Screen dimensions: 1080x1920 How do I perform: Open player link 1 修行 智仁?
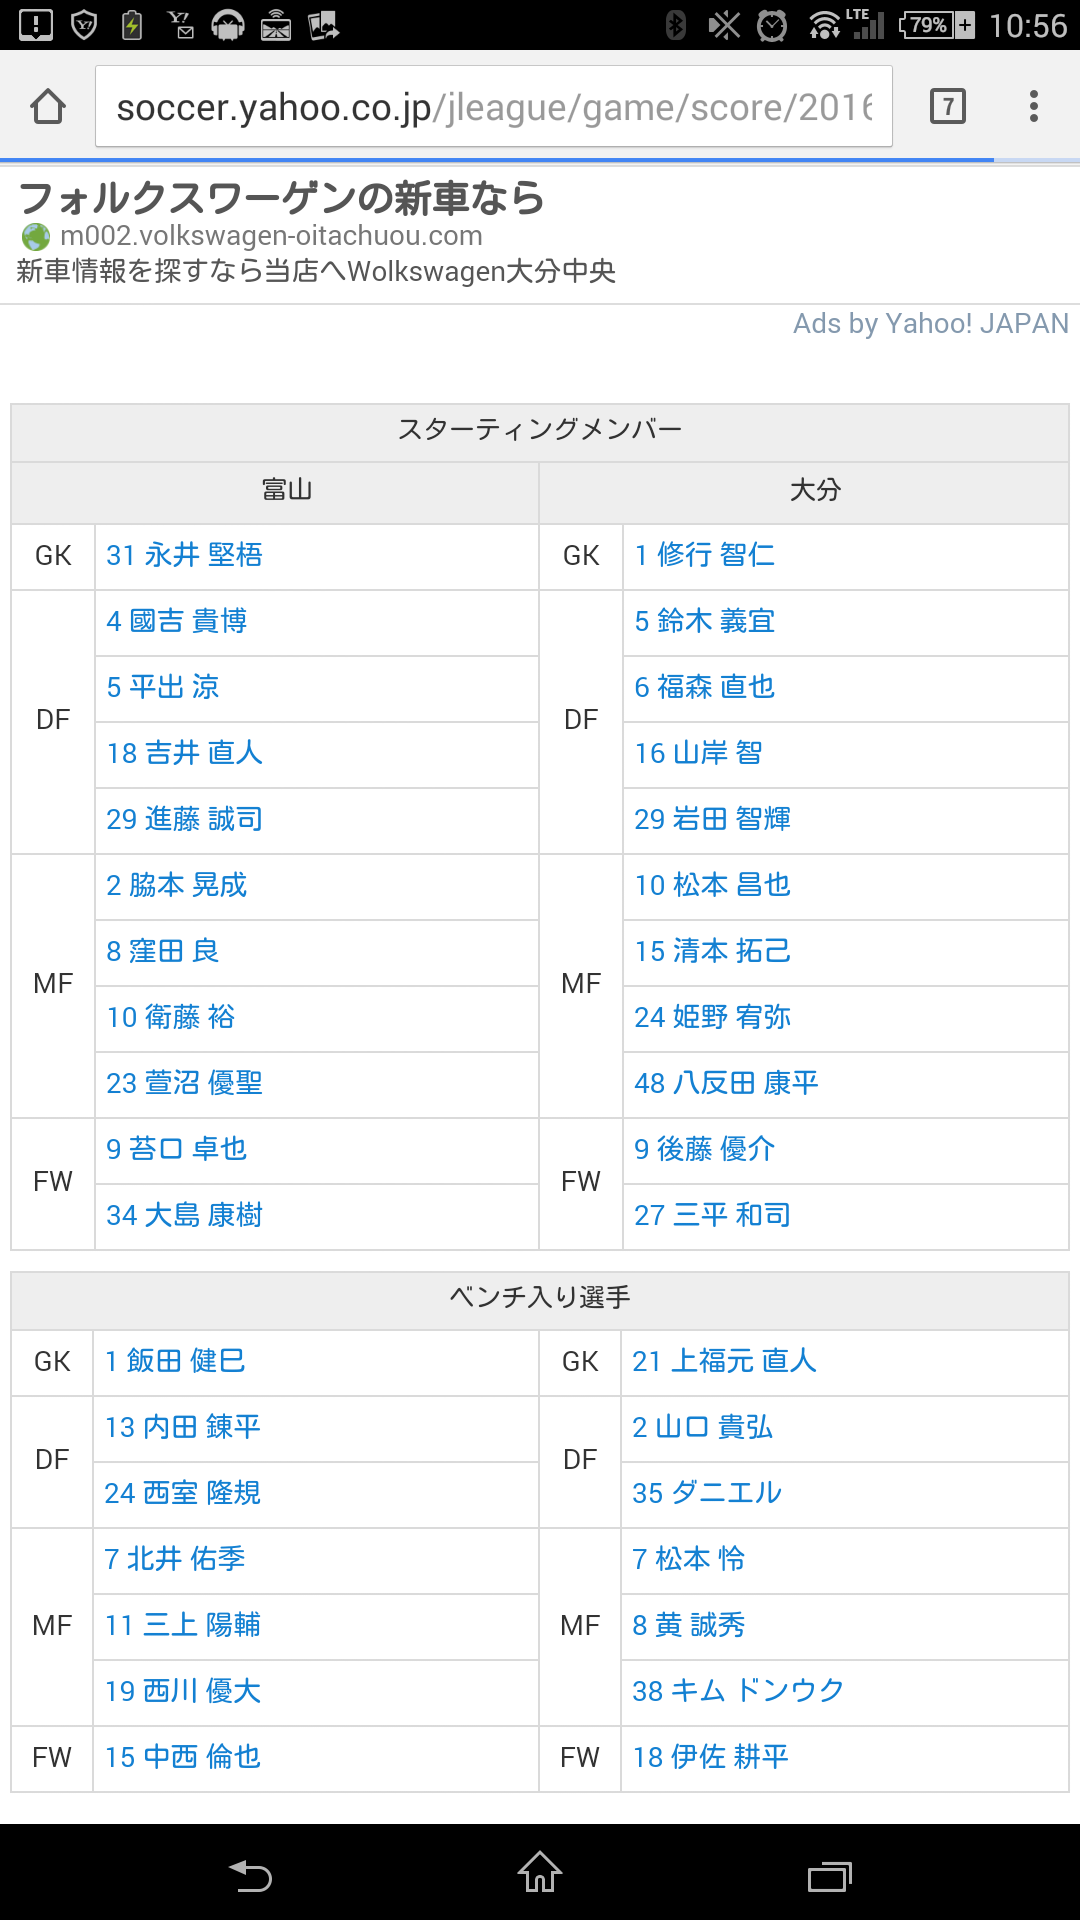tap(705, 555)
